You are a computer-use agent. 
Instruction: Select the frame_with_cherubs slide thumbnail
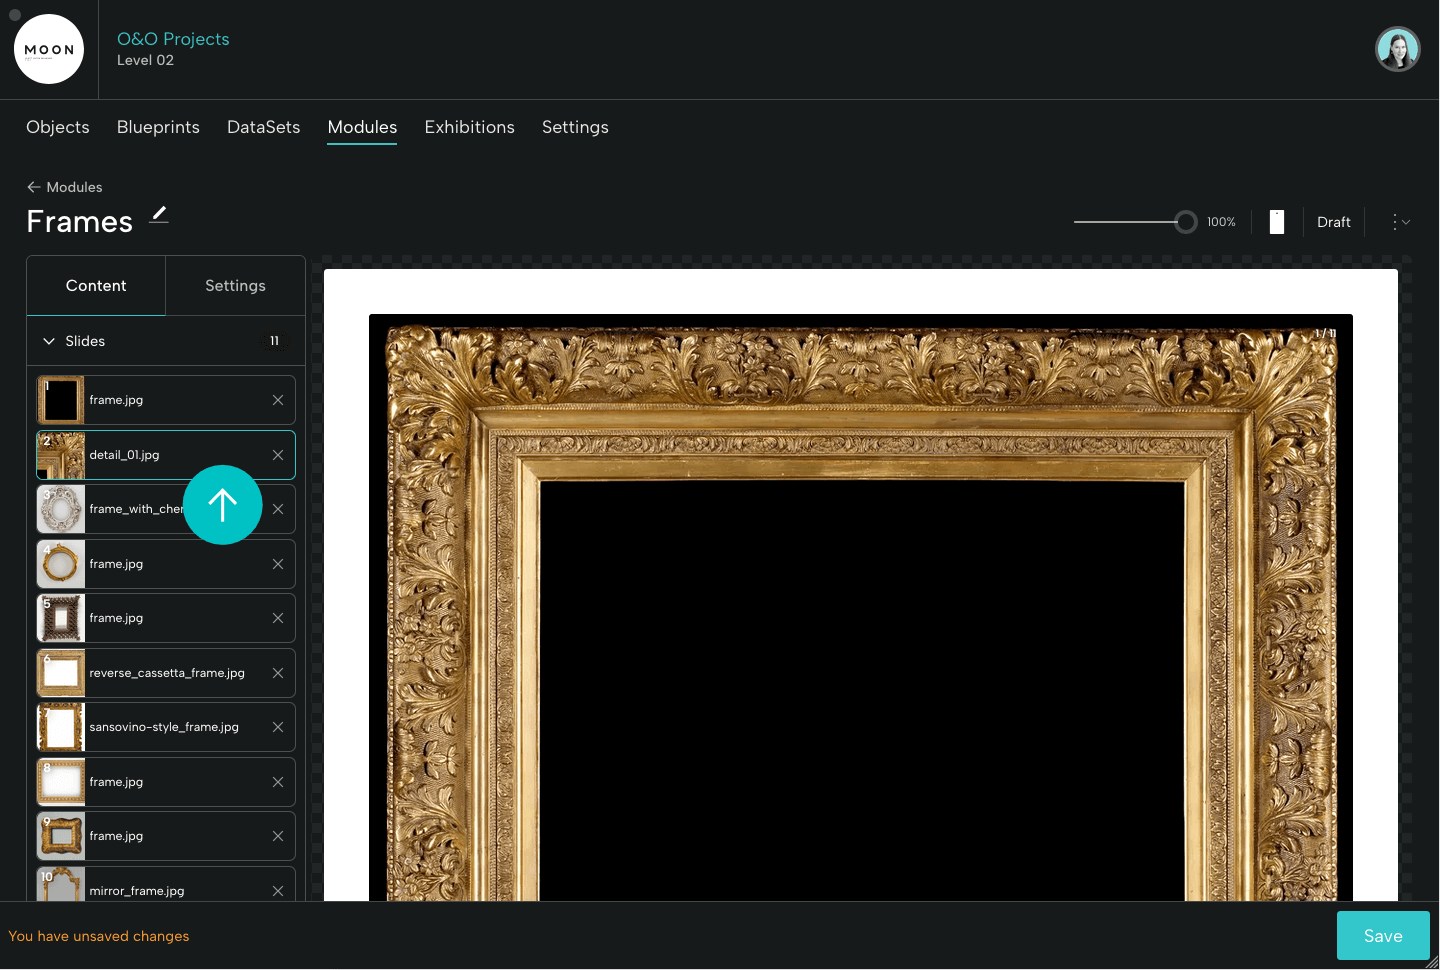tap(61, 509)
